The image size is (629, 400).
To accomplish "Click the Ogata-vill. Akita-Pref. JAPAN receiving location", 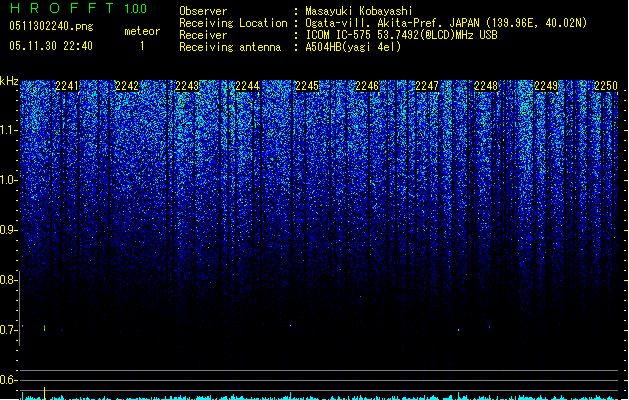I will [x=446, y=23].
